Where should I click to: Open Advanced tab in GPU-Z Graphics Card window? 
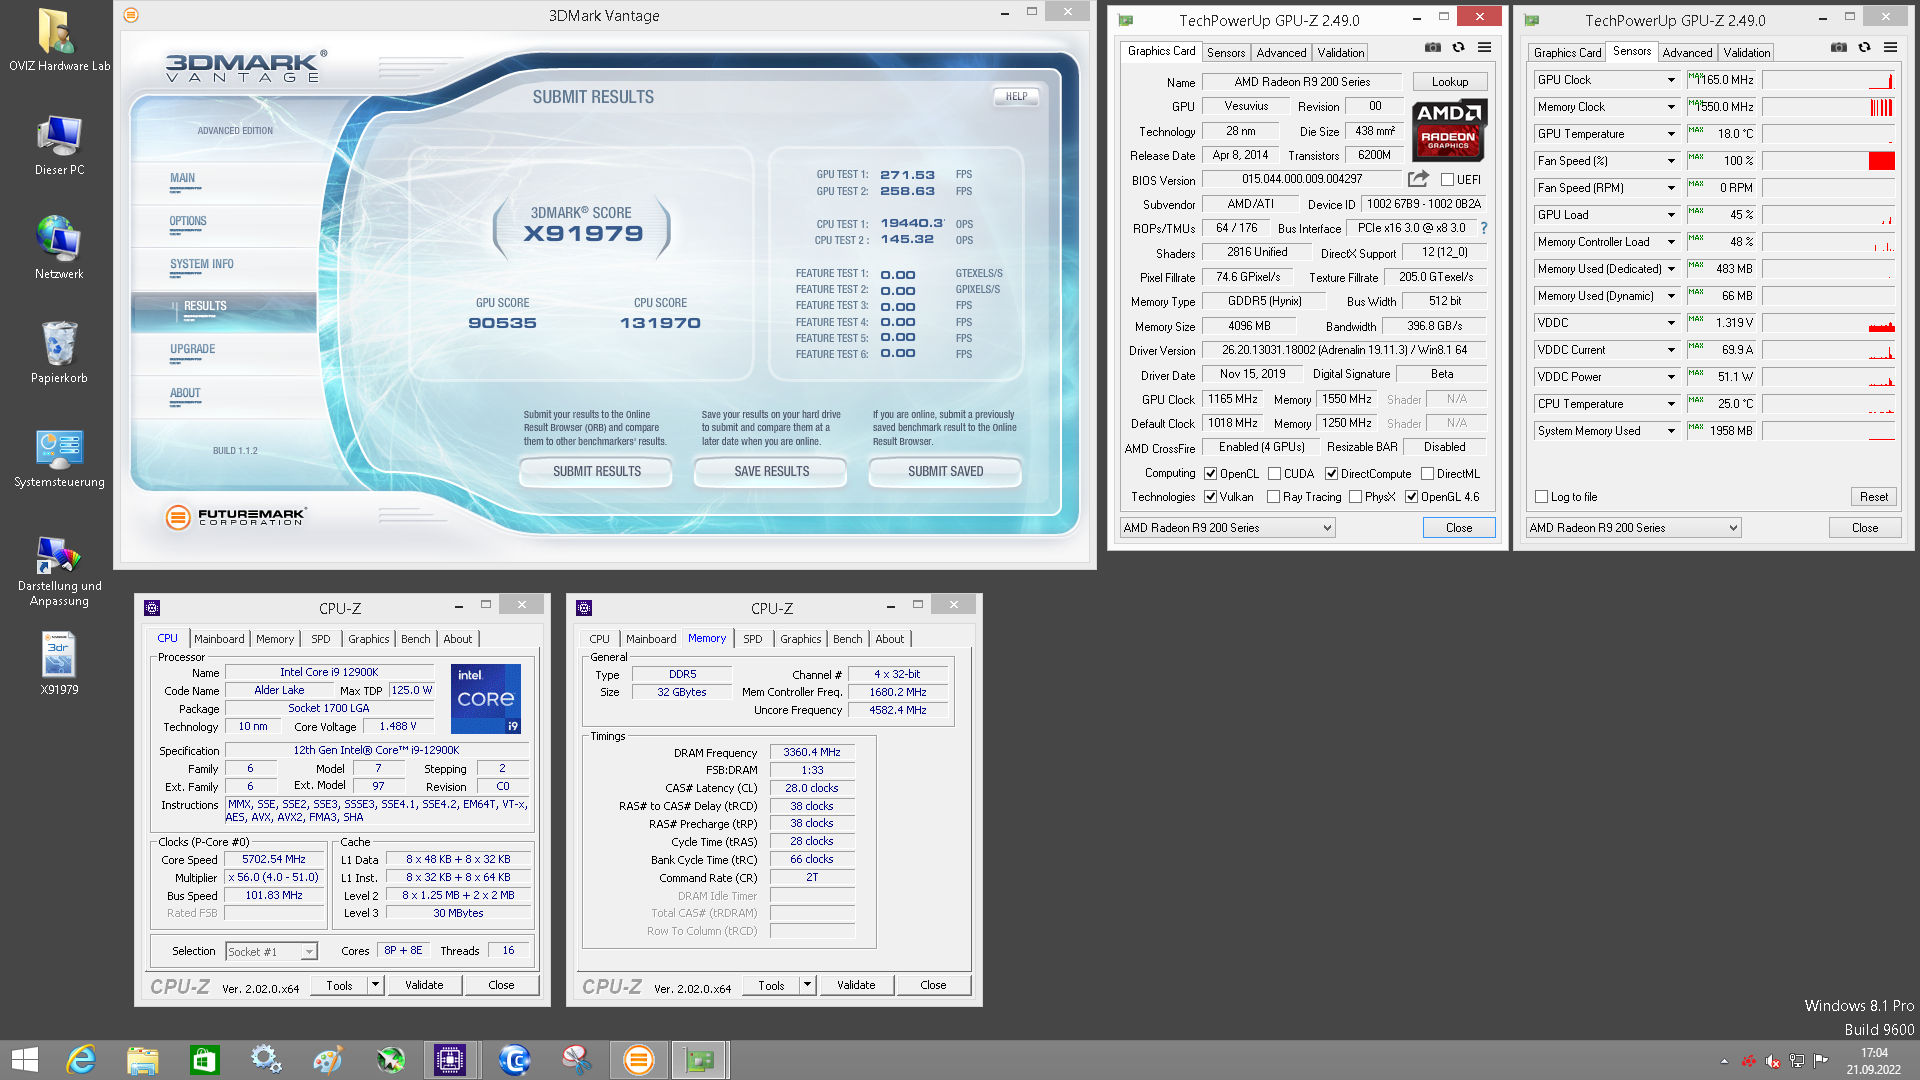click(1281, 53)
